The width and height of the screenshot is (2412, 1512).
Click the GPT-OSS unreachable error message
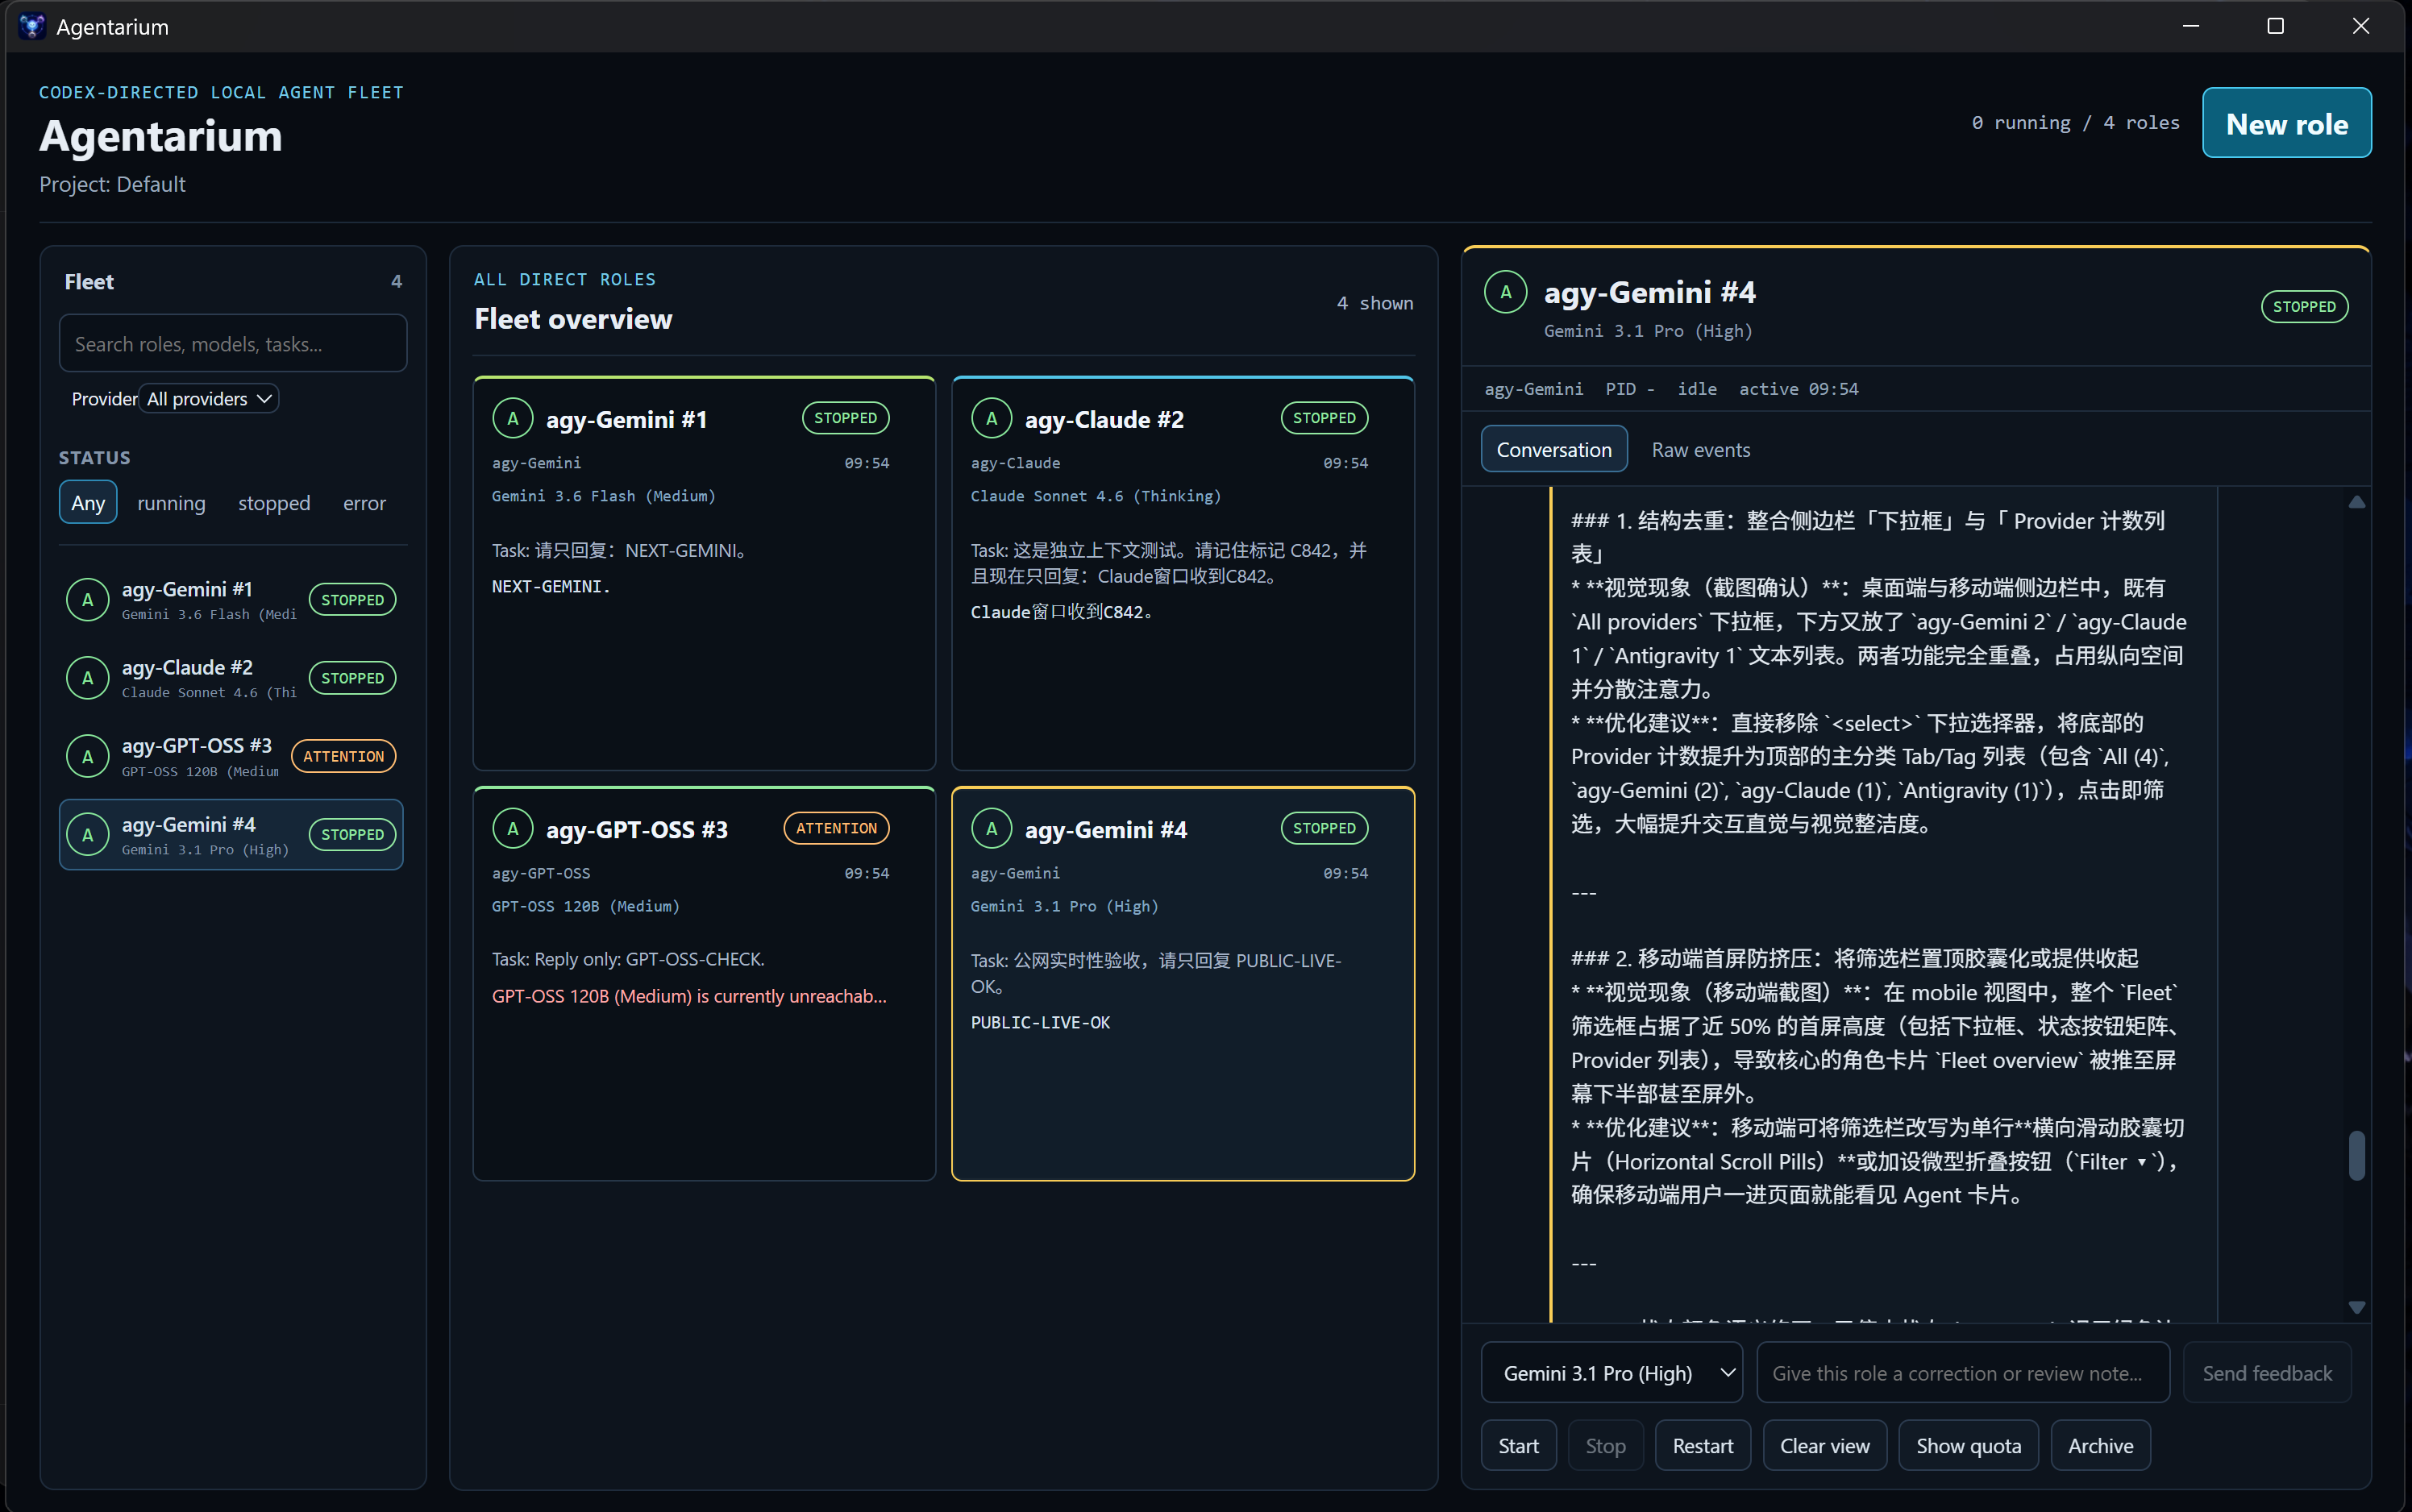689,996
